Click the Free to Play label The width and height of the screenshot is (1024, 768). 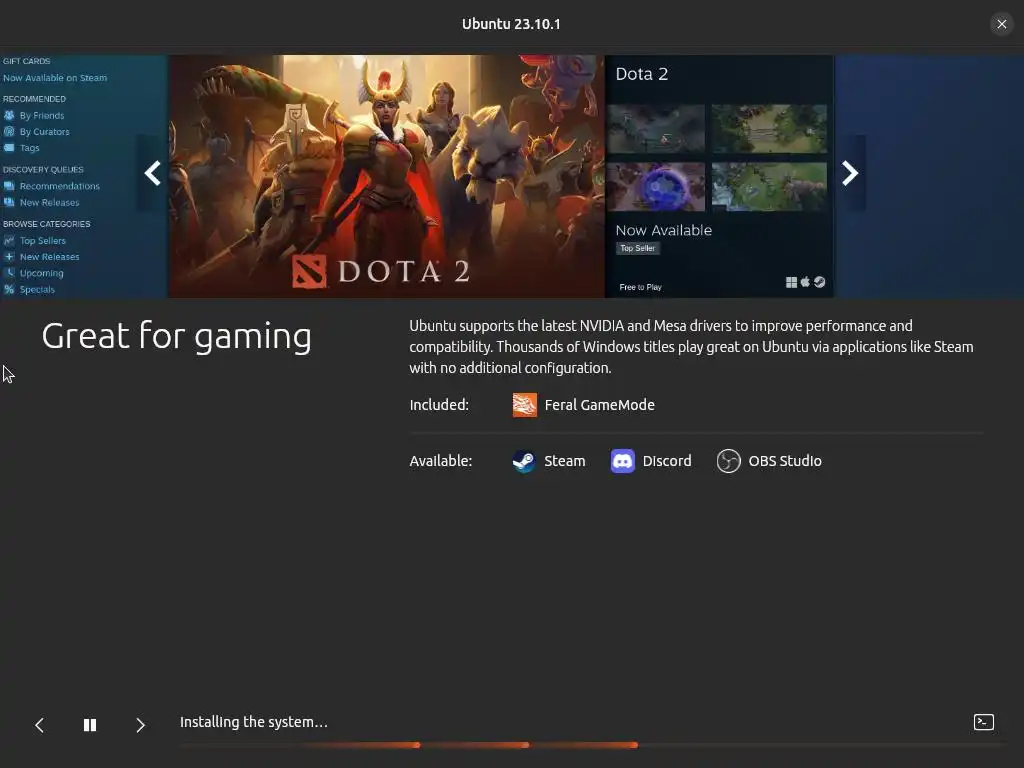(641, 287)
